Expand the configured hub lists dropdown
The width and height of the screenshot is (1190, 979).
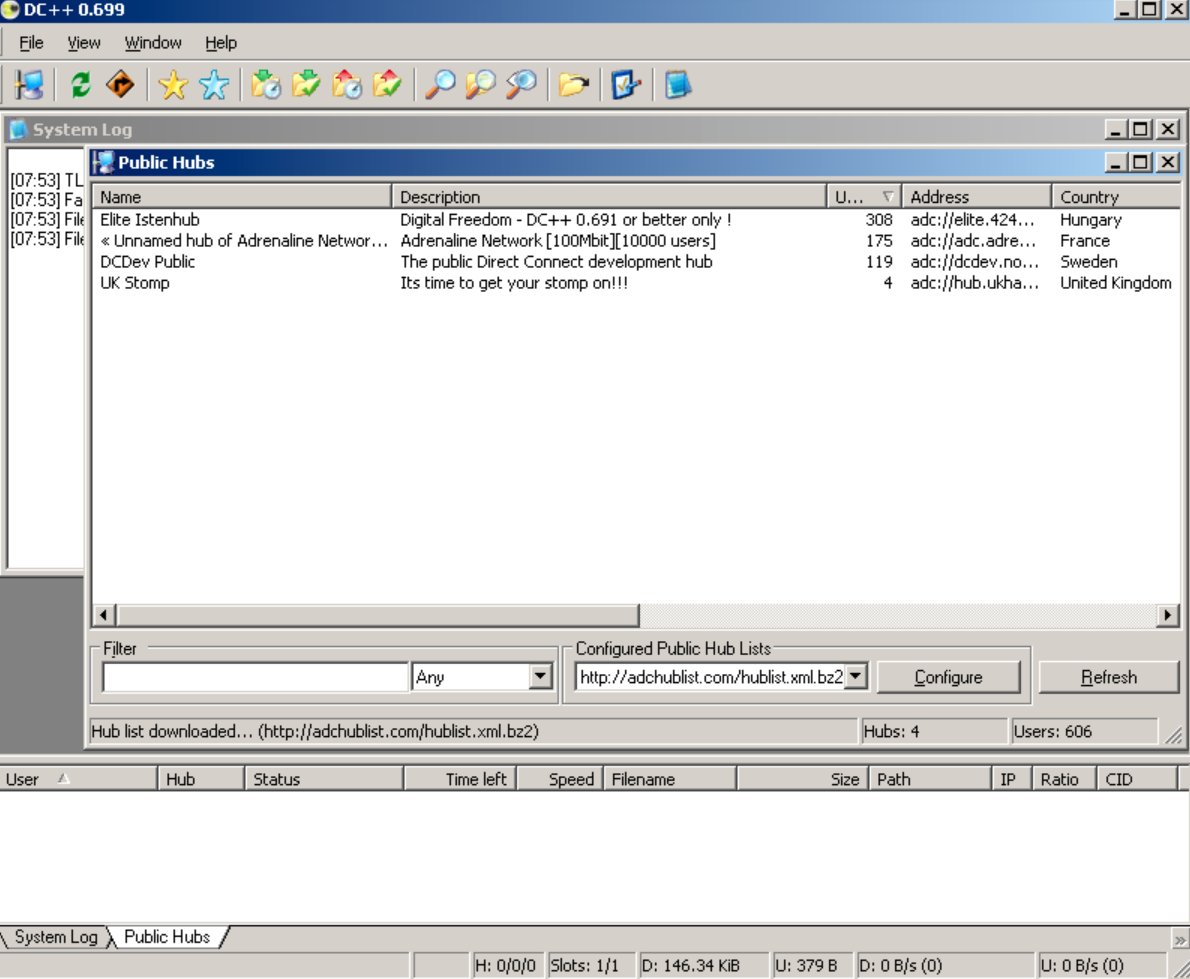855,676
